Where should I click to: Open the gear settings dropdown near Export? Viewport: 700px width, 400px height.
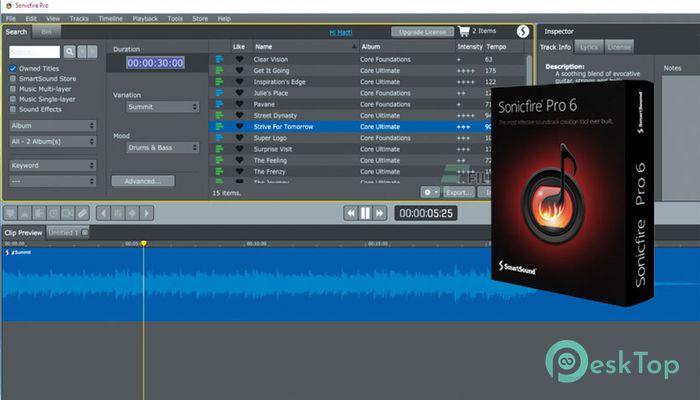click(x=430, y=192)
